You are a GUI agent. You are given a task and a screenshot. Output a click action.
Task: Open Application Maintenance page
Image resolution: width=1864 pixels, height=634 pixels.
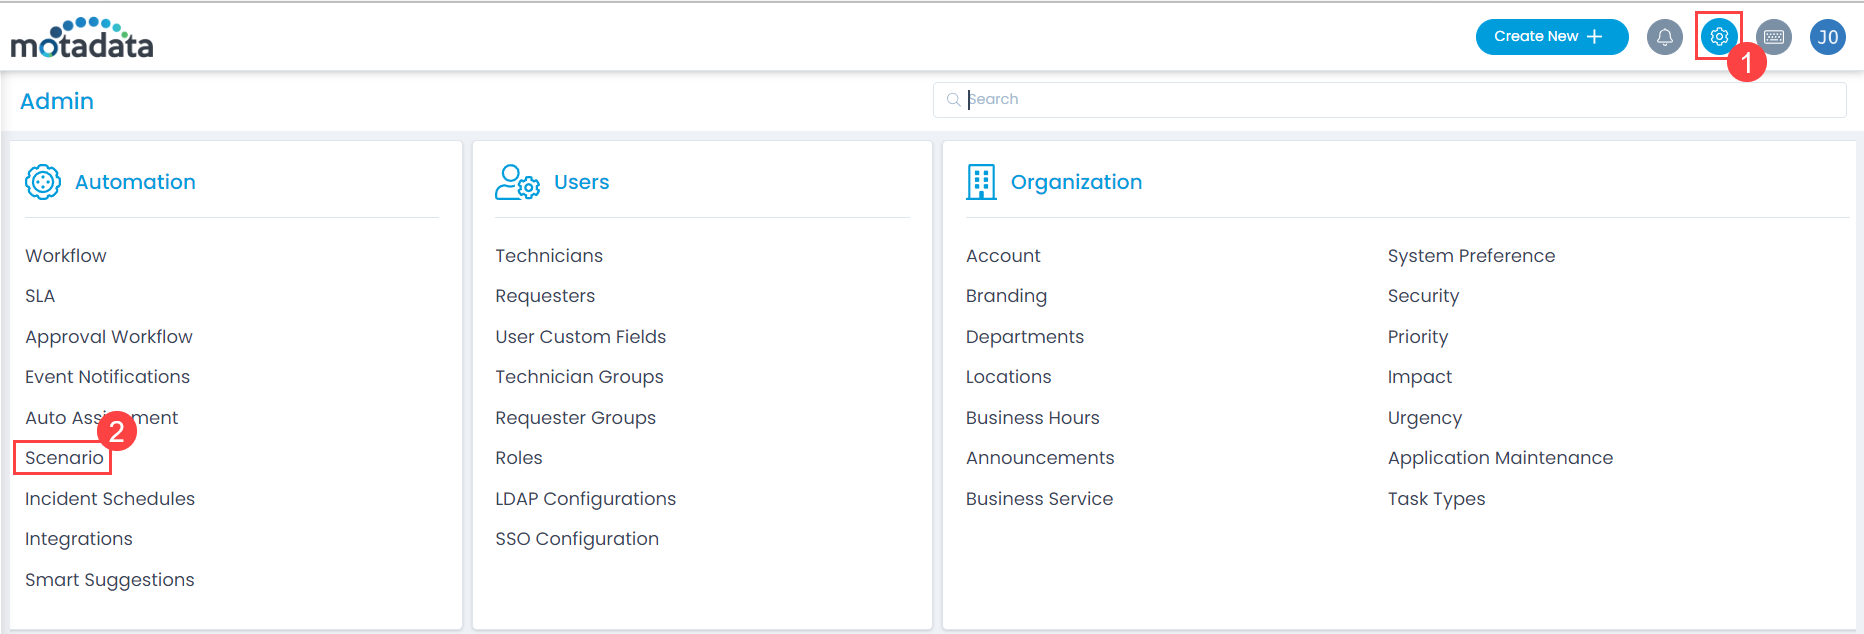click(x=1500, y=458)
